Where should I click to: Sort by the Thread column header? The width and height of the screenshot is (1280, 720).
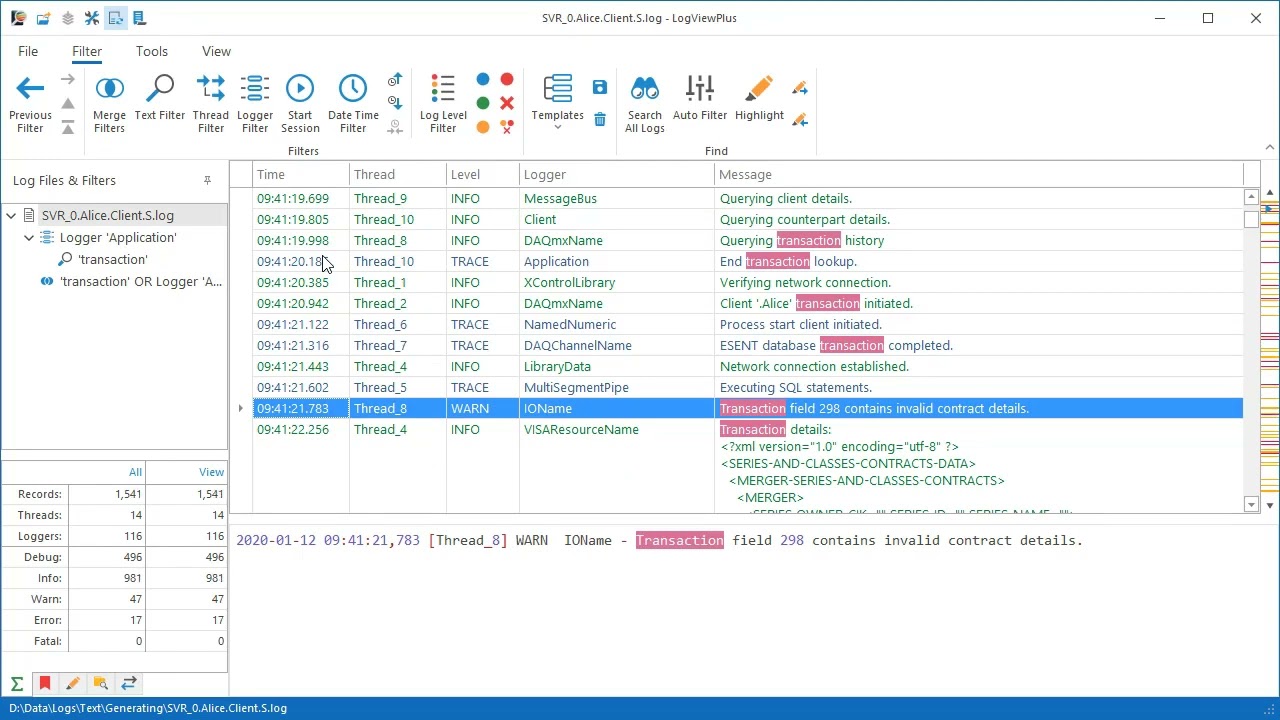(398, 174)
